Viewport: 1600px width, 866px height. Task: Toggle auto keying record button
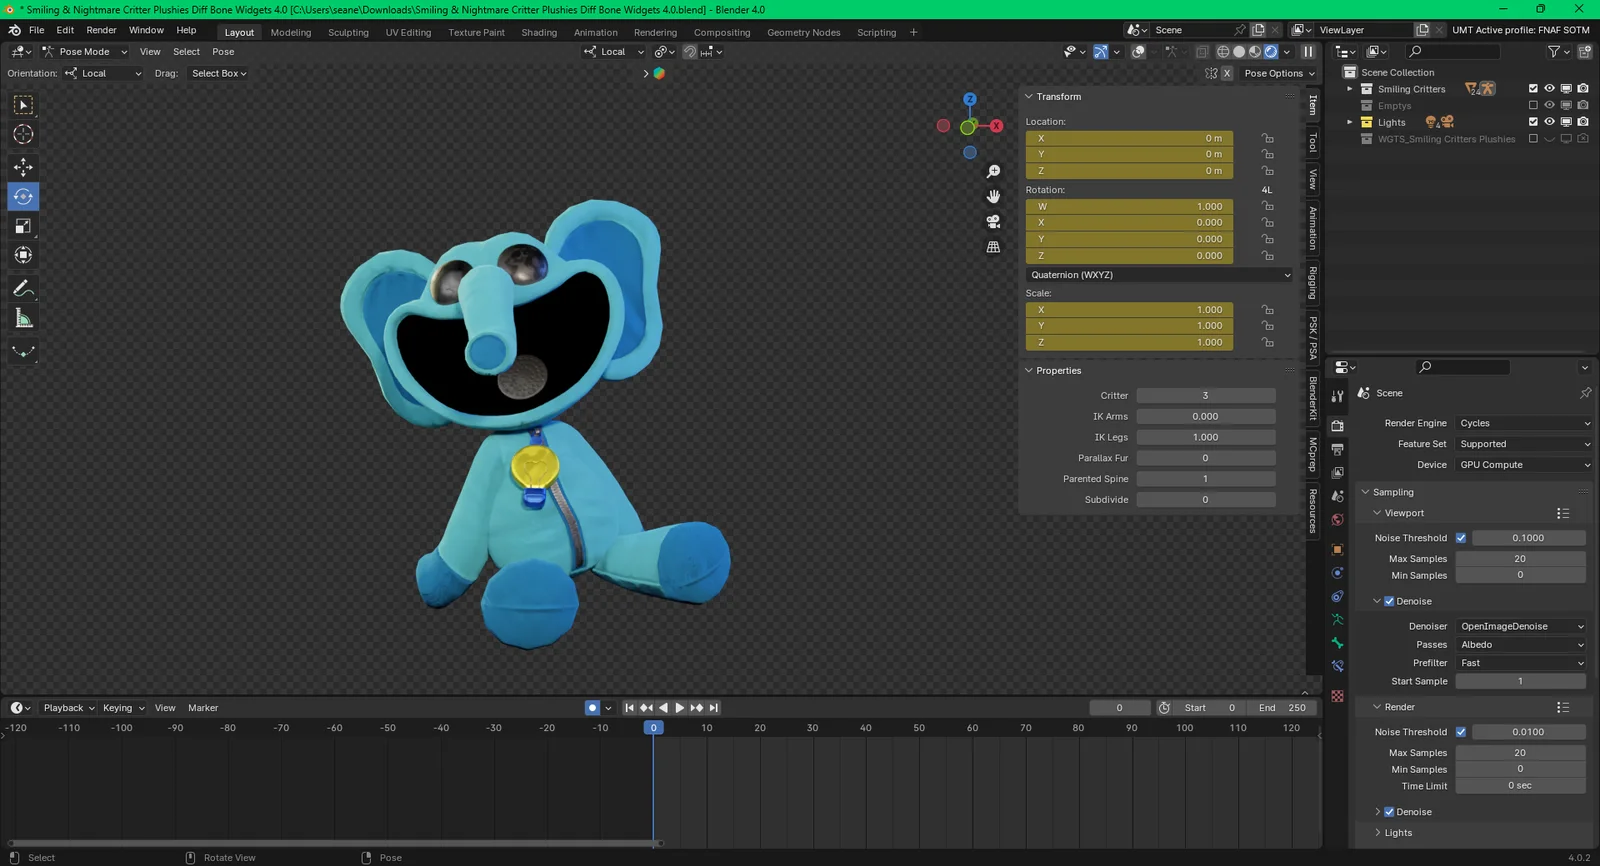pos(592,708)
